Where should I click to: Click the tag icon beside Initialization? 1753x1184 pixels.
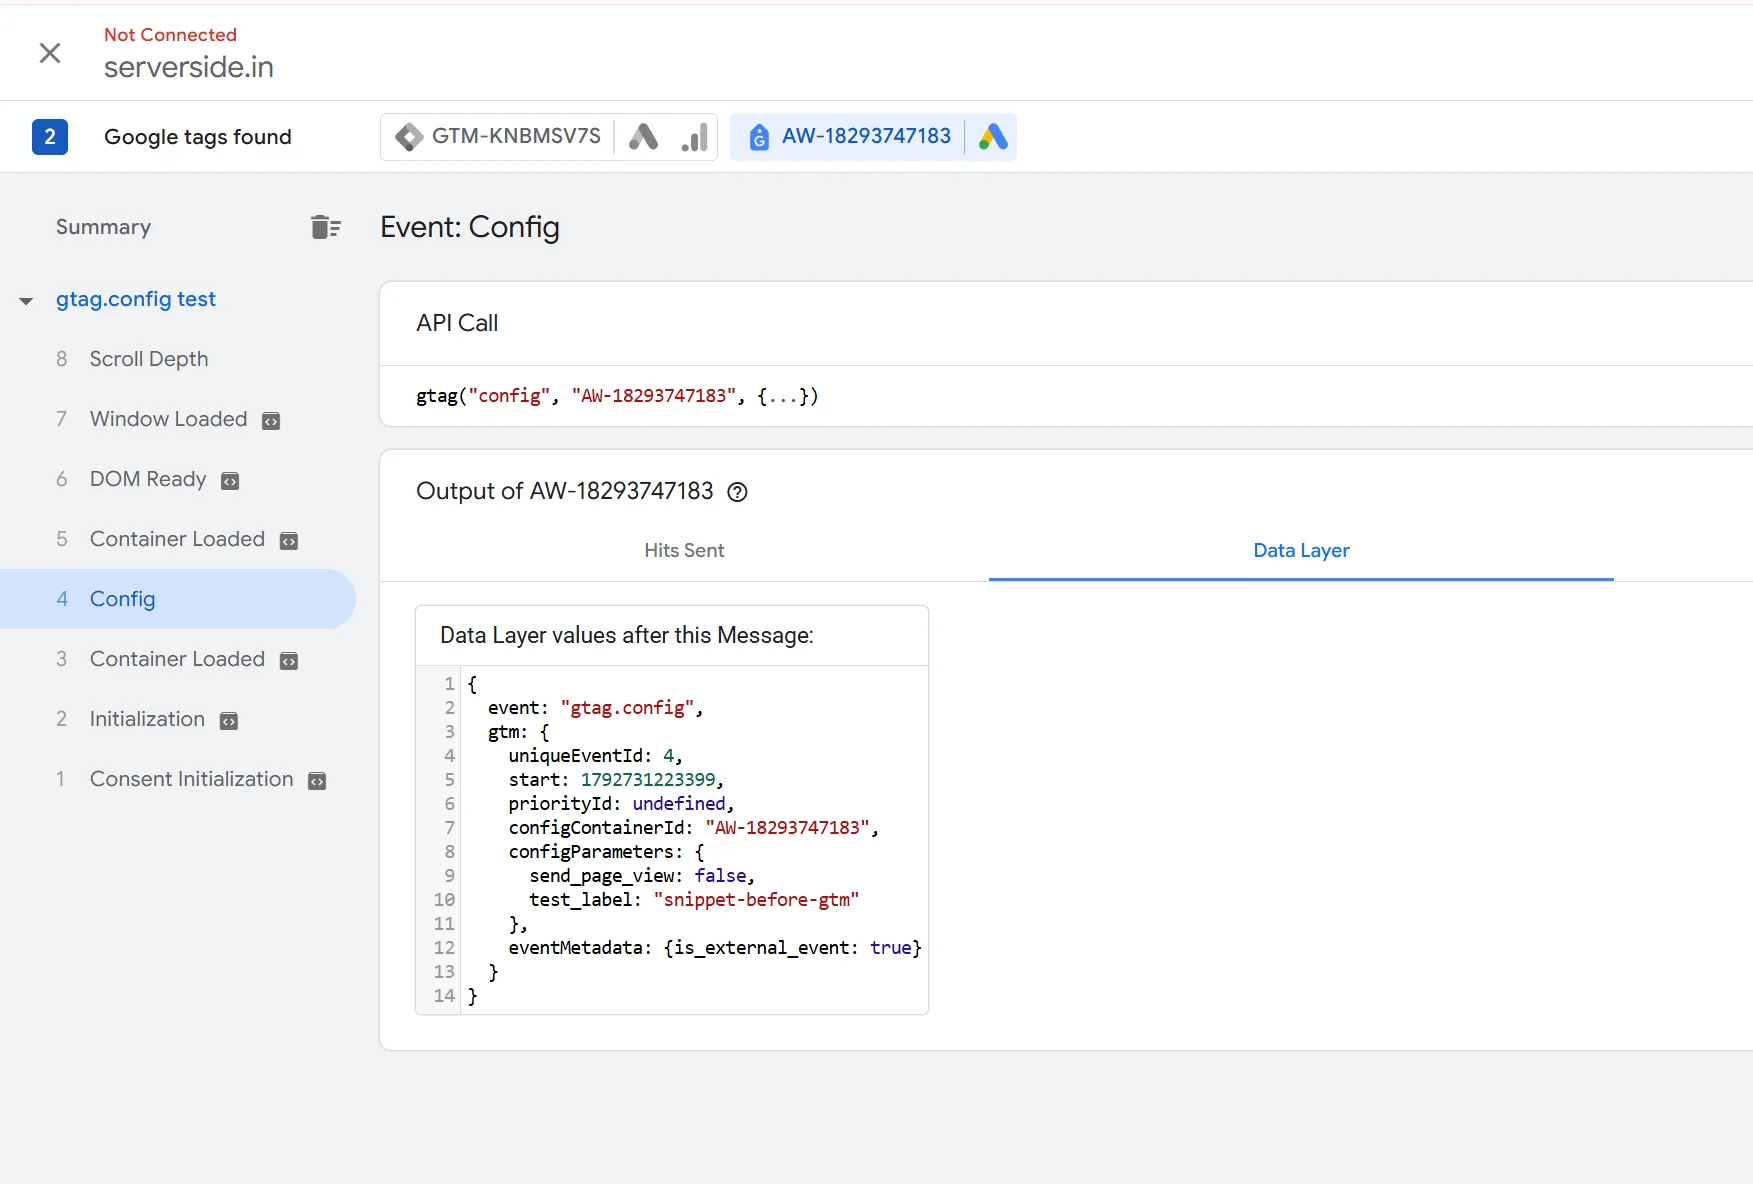[x=229, y=721]
